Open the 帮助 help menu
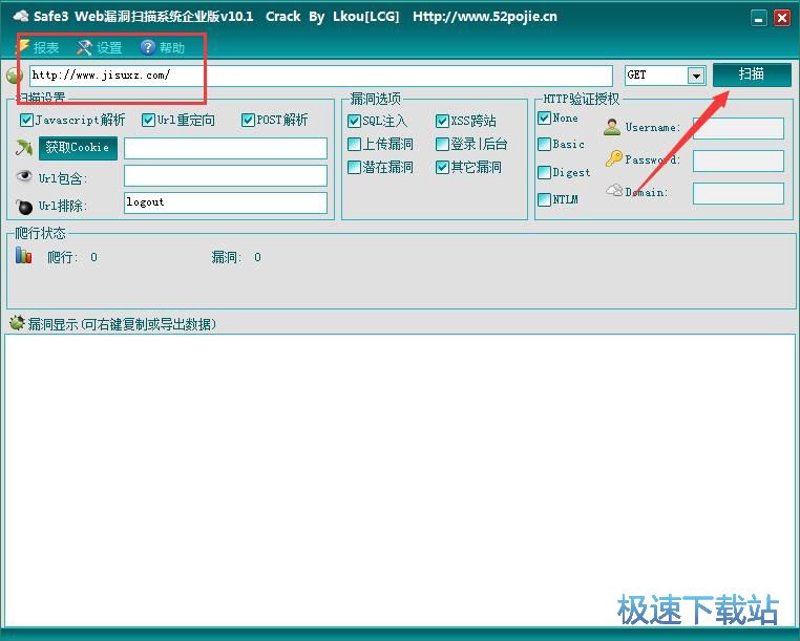 (x=163, y=48)
